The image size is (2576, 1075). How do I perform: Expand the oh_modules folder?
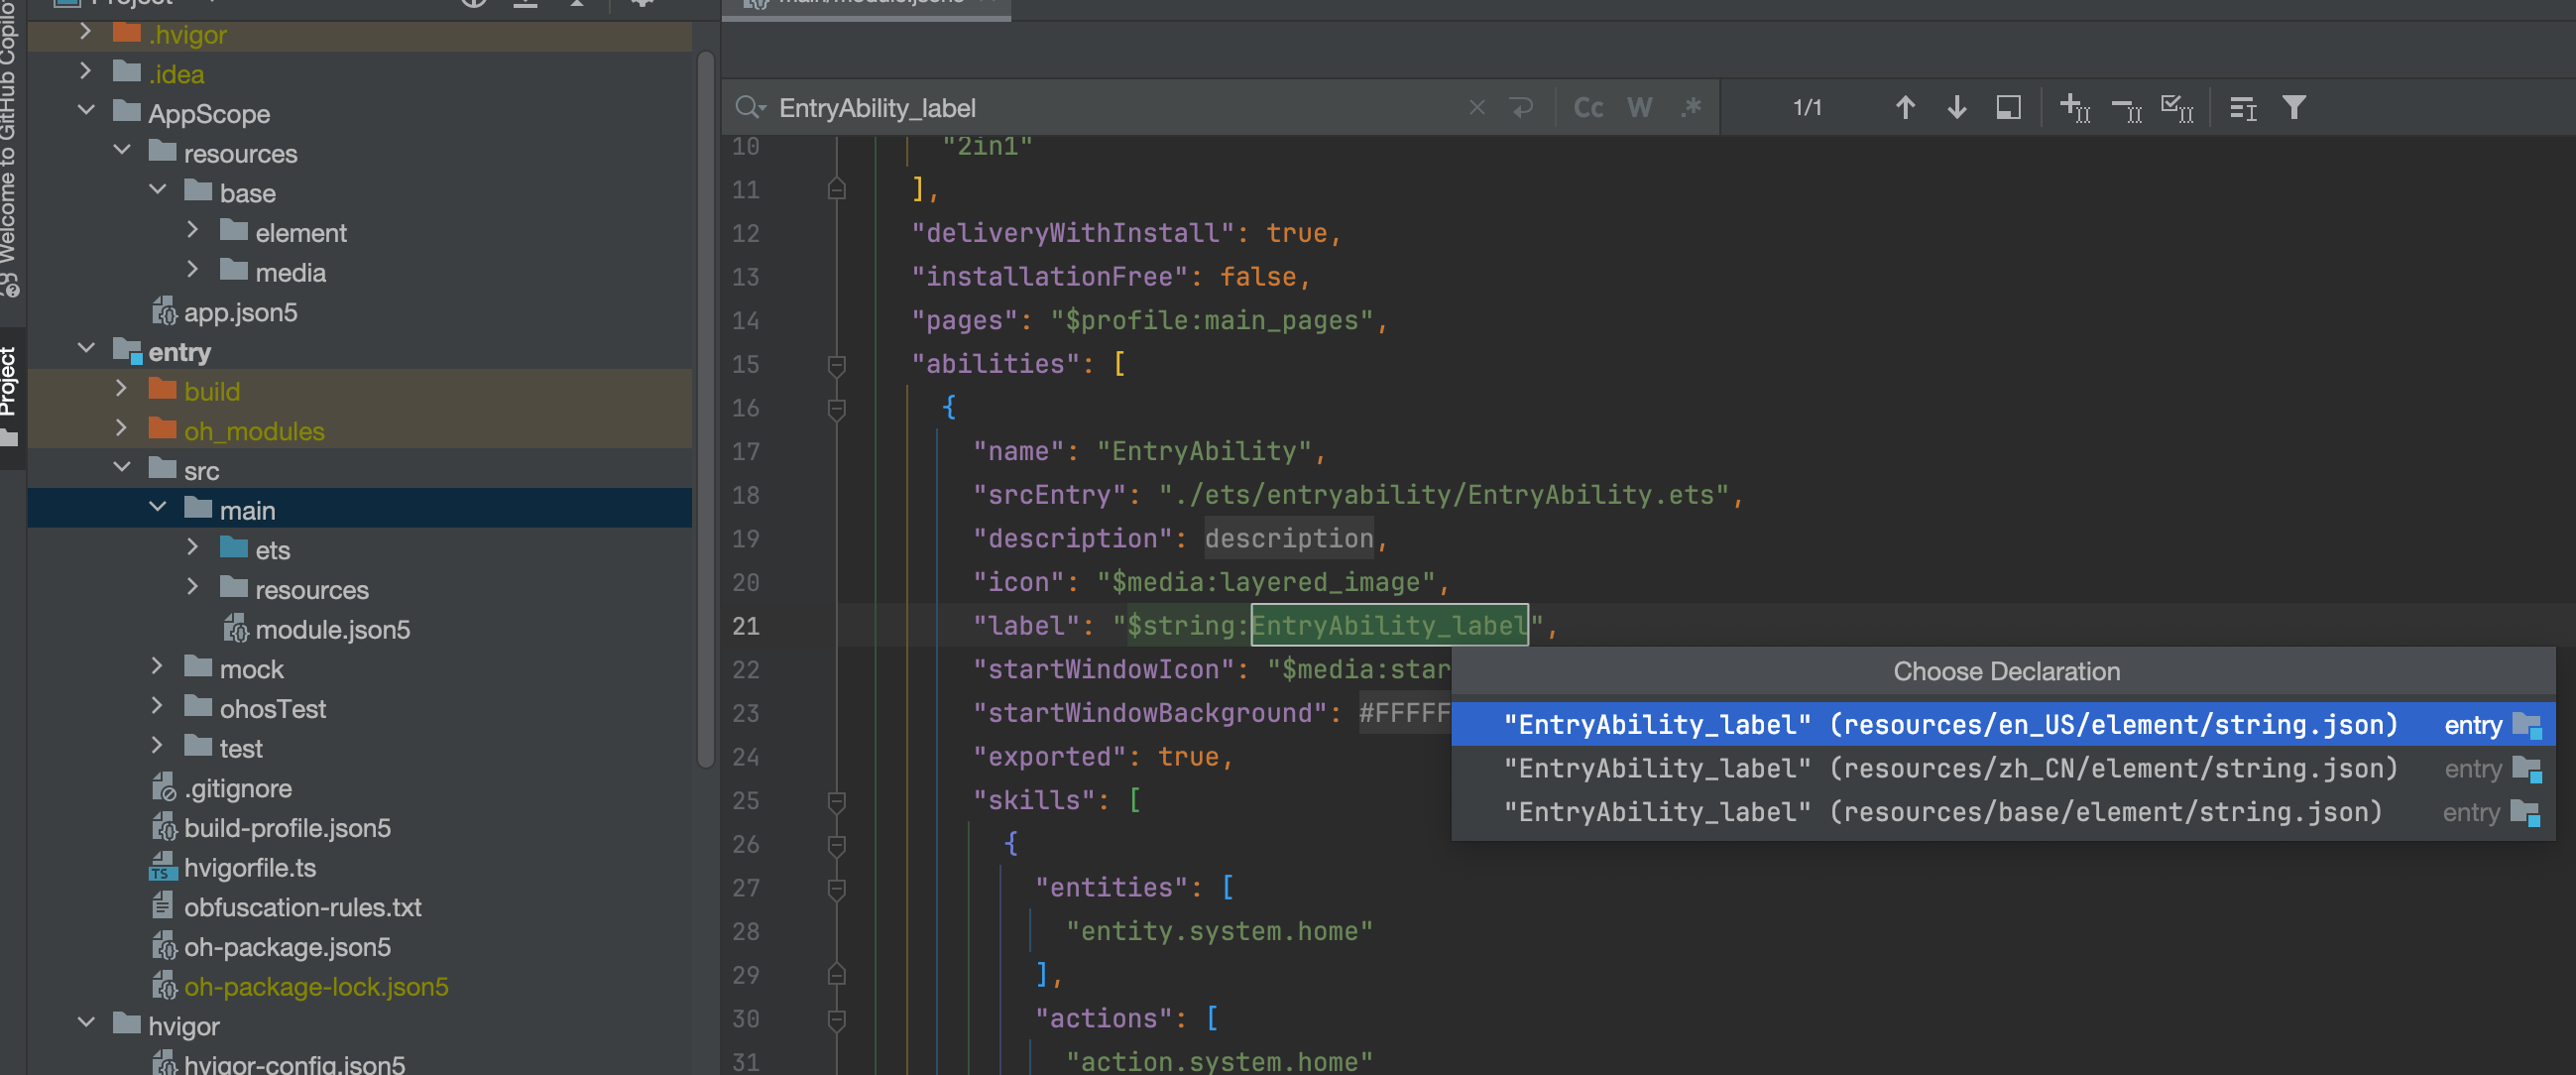coord(121,428)
